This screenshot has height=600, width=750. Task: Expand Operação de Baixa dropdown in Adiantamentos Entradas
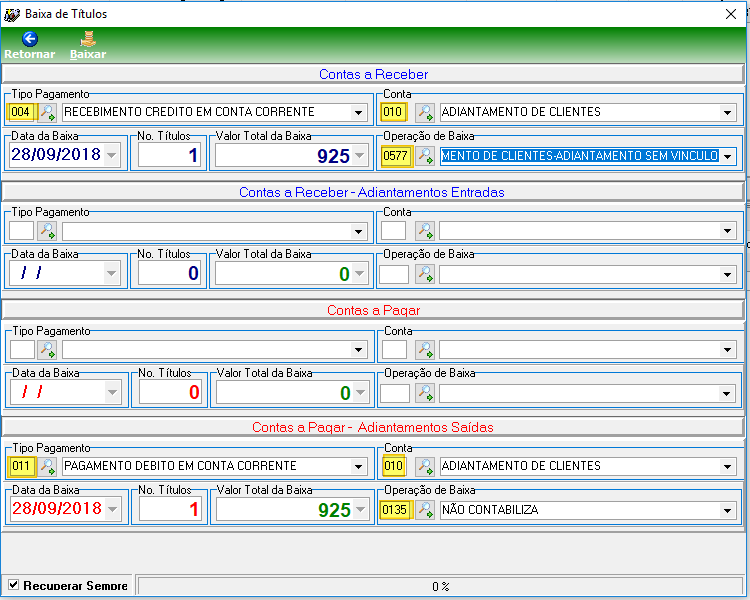point(727,275)
